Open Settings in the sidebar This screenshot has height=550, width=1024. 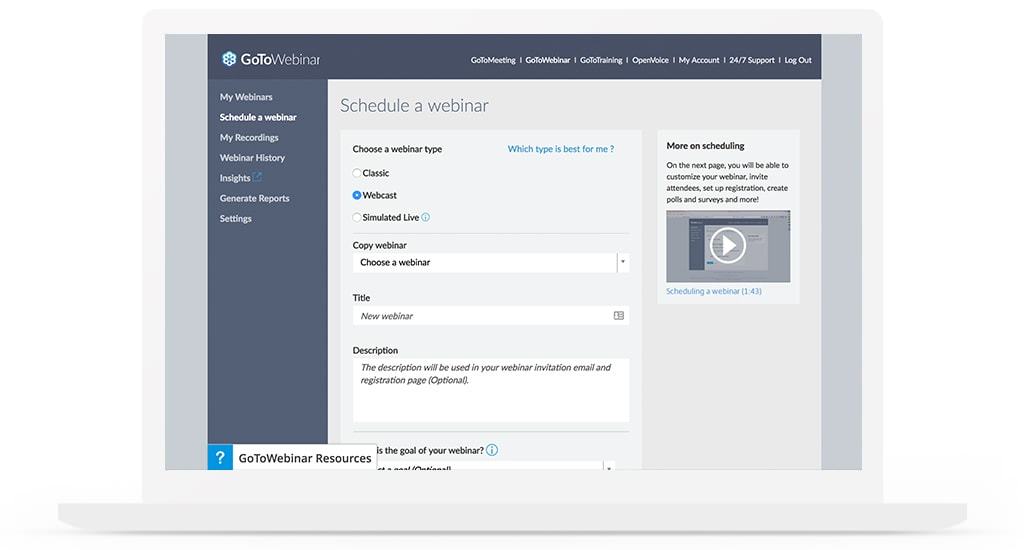[236, 218]
